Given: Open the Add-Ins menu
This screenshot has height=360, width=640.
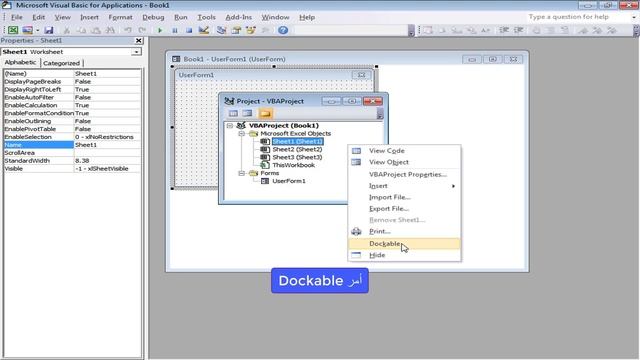Looking at the screenshot, I should click(x=238, y=17).
